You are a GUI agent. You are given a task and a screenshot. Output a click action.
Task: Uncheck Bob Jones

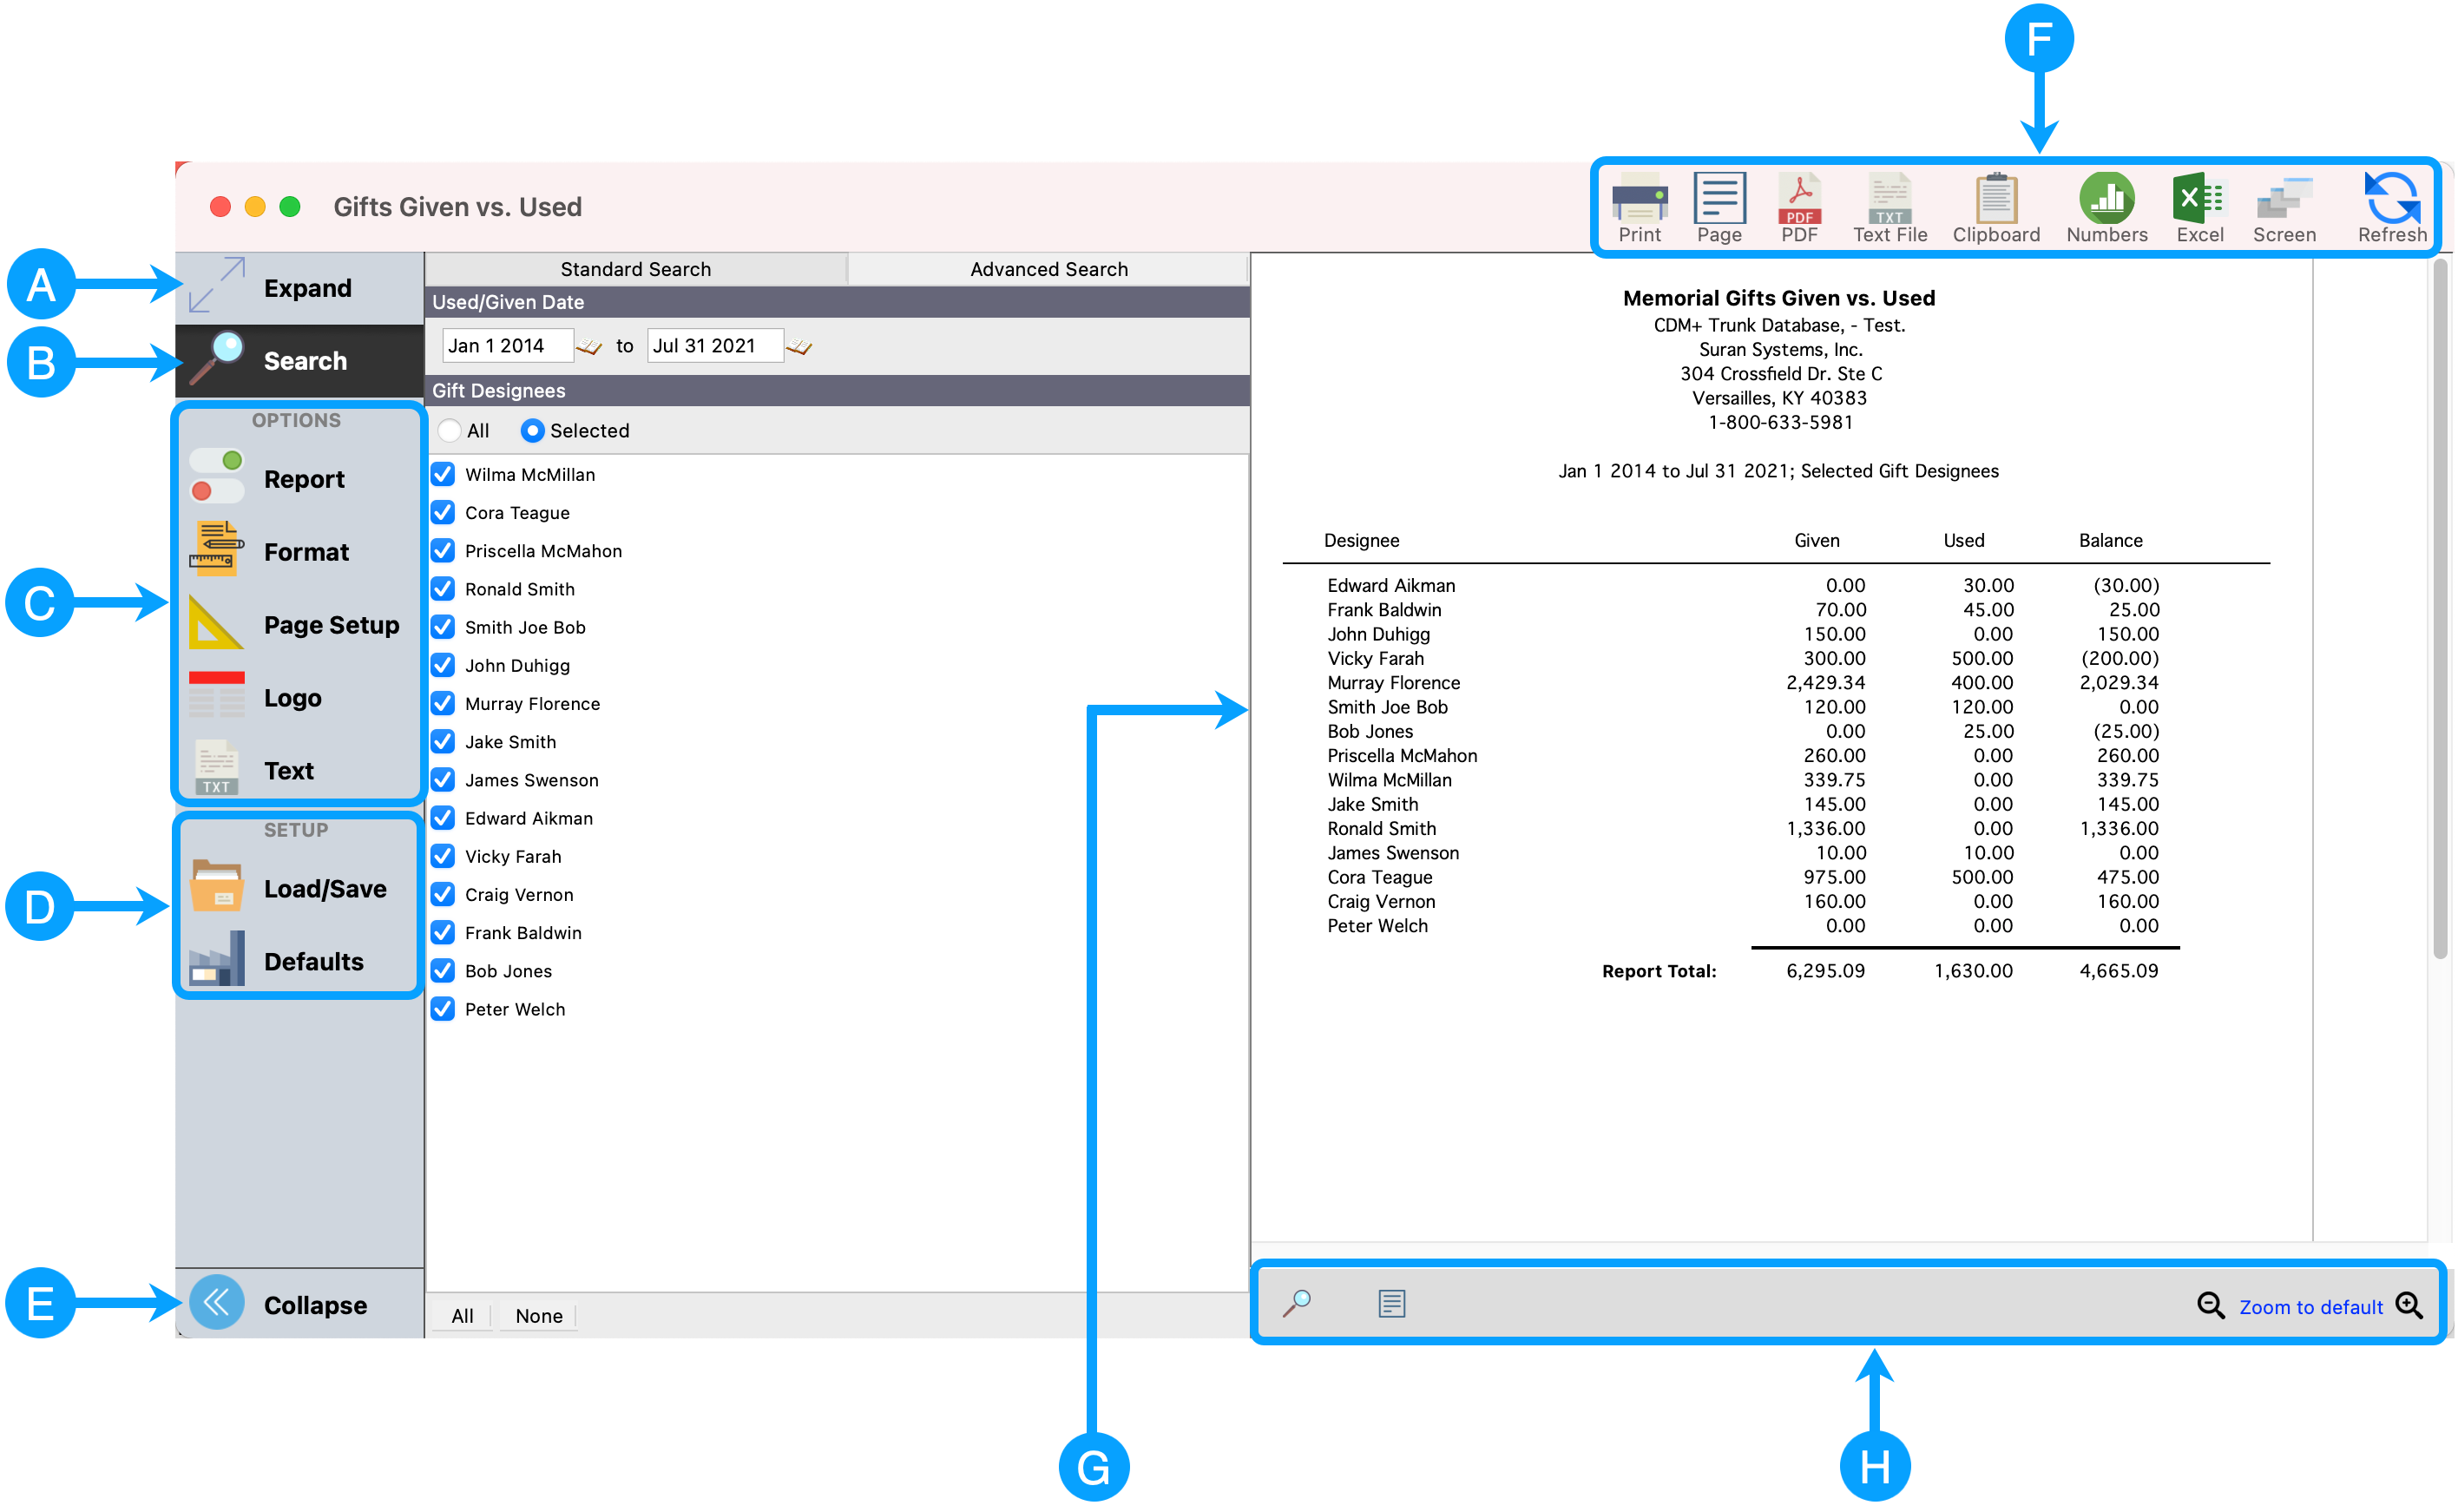443,971
